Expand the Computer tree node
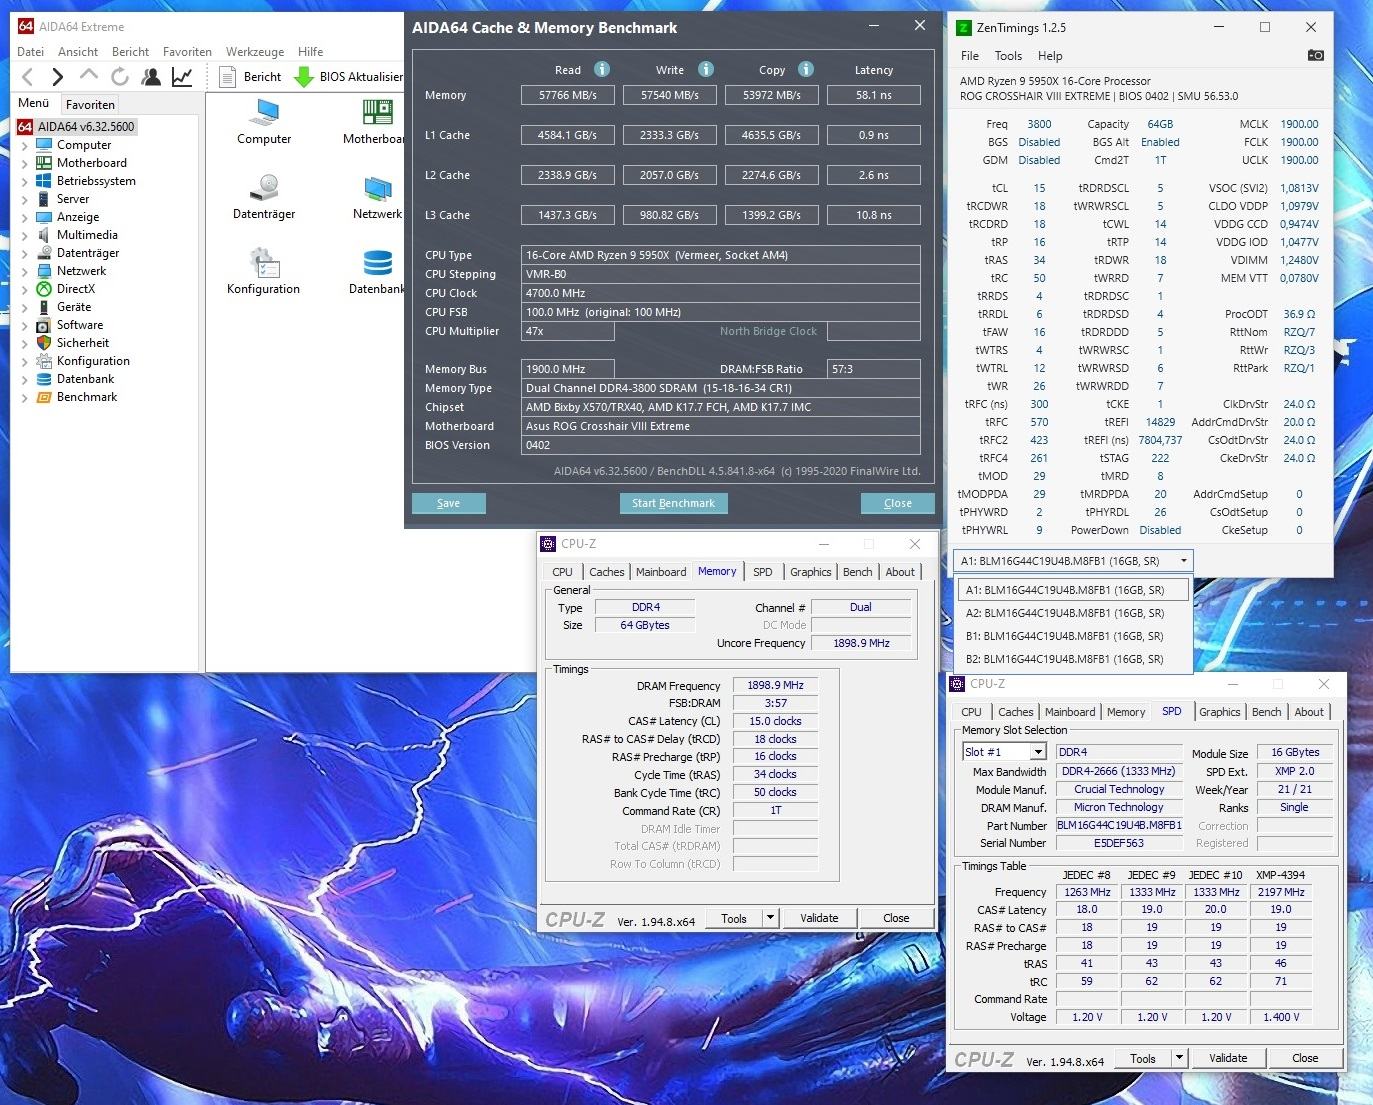Viewport: 1373px width, 1105px height. point(25,145)
